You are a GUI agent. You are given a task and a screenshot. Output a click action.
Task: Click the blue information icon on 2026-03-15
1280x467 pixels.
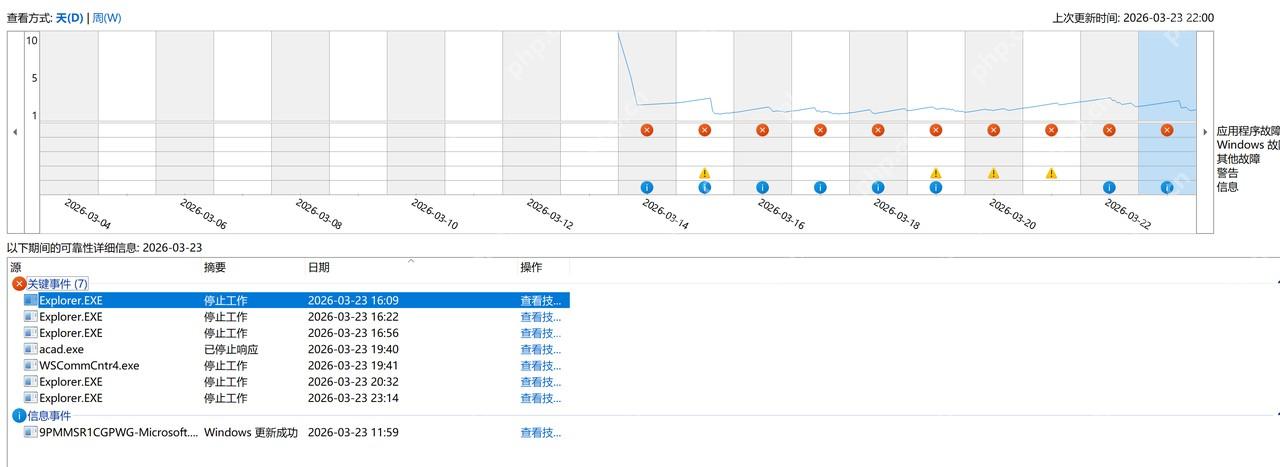[x=704, y=187]
